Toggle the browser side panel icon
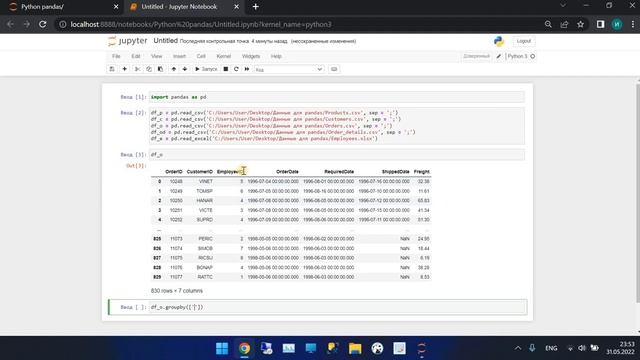Image resolution: width=640 pixels, height=360 pixels. pyautogui.click(x=600, y=24)
